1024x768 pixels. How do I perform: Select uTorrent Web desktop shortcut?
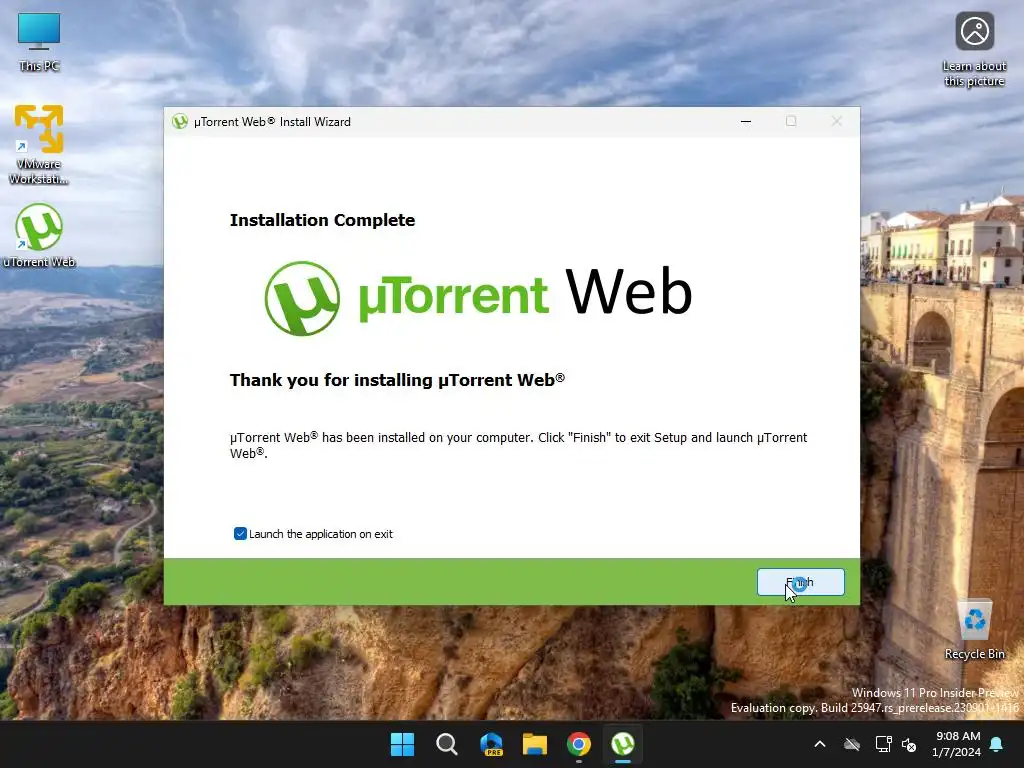coord(39,235)
